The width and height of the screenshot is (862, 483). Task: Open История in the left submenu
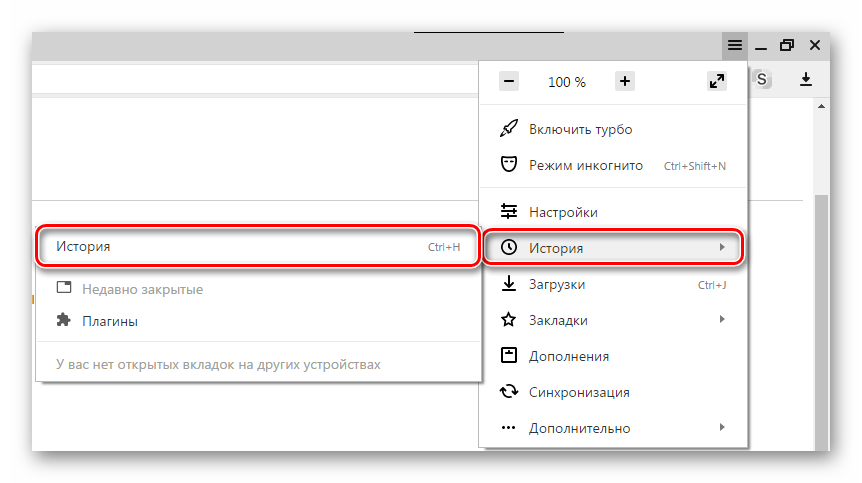[x=258, y=246]
